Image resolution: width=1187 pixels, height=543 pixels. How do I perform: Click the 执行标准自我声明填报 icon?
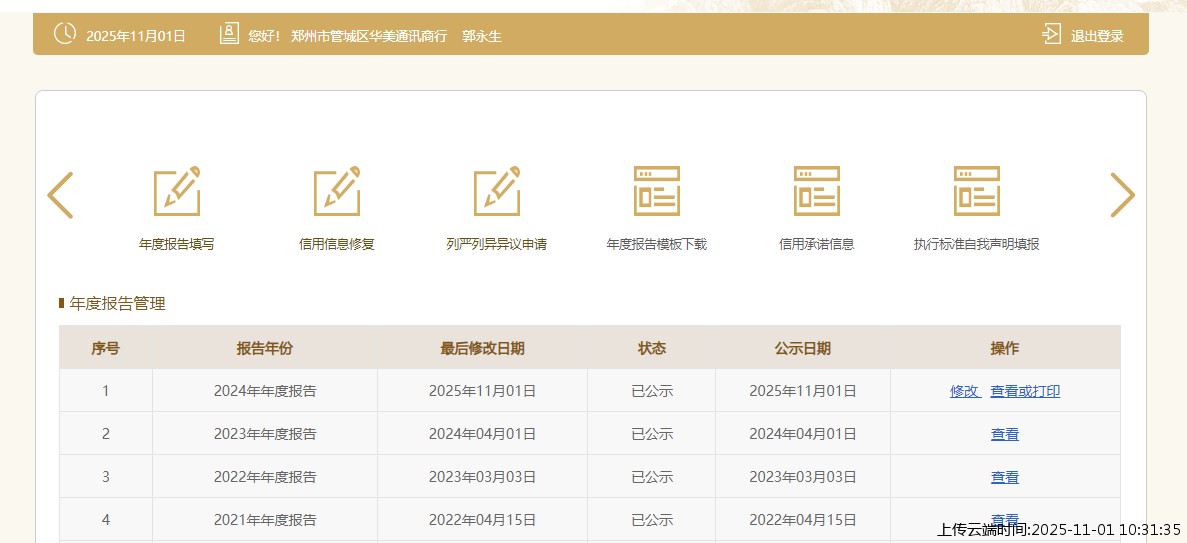[977, 191]
